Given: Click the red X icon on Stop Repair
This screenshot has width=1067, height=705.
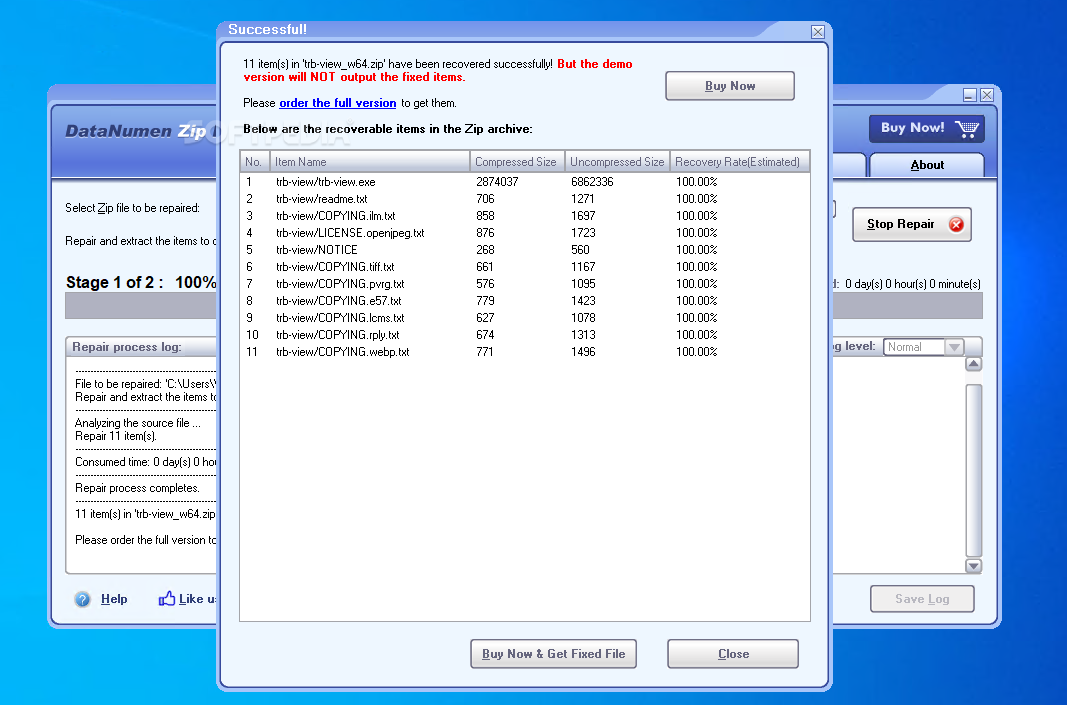Looking at the screenshot, I should click(956, 225).
